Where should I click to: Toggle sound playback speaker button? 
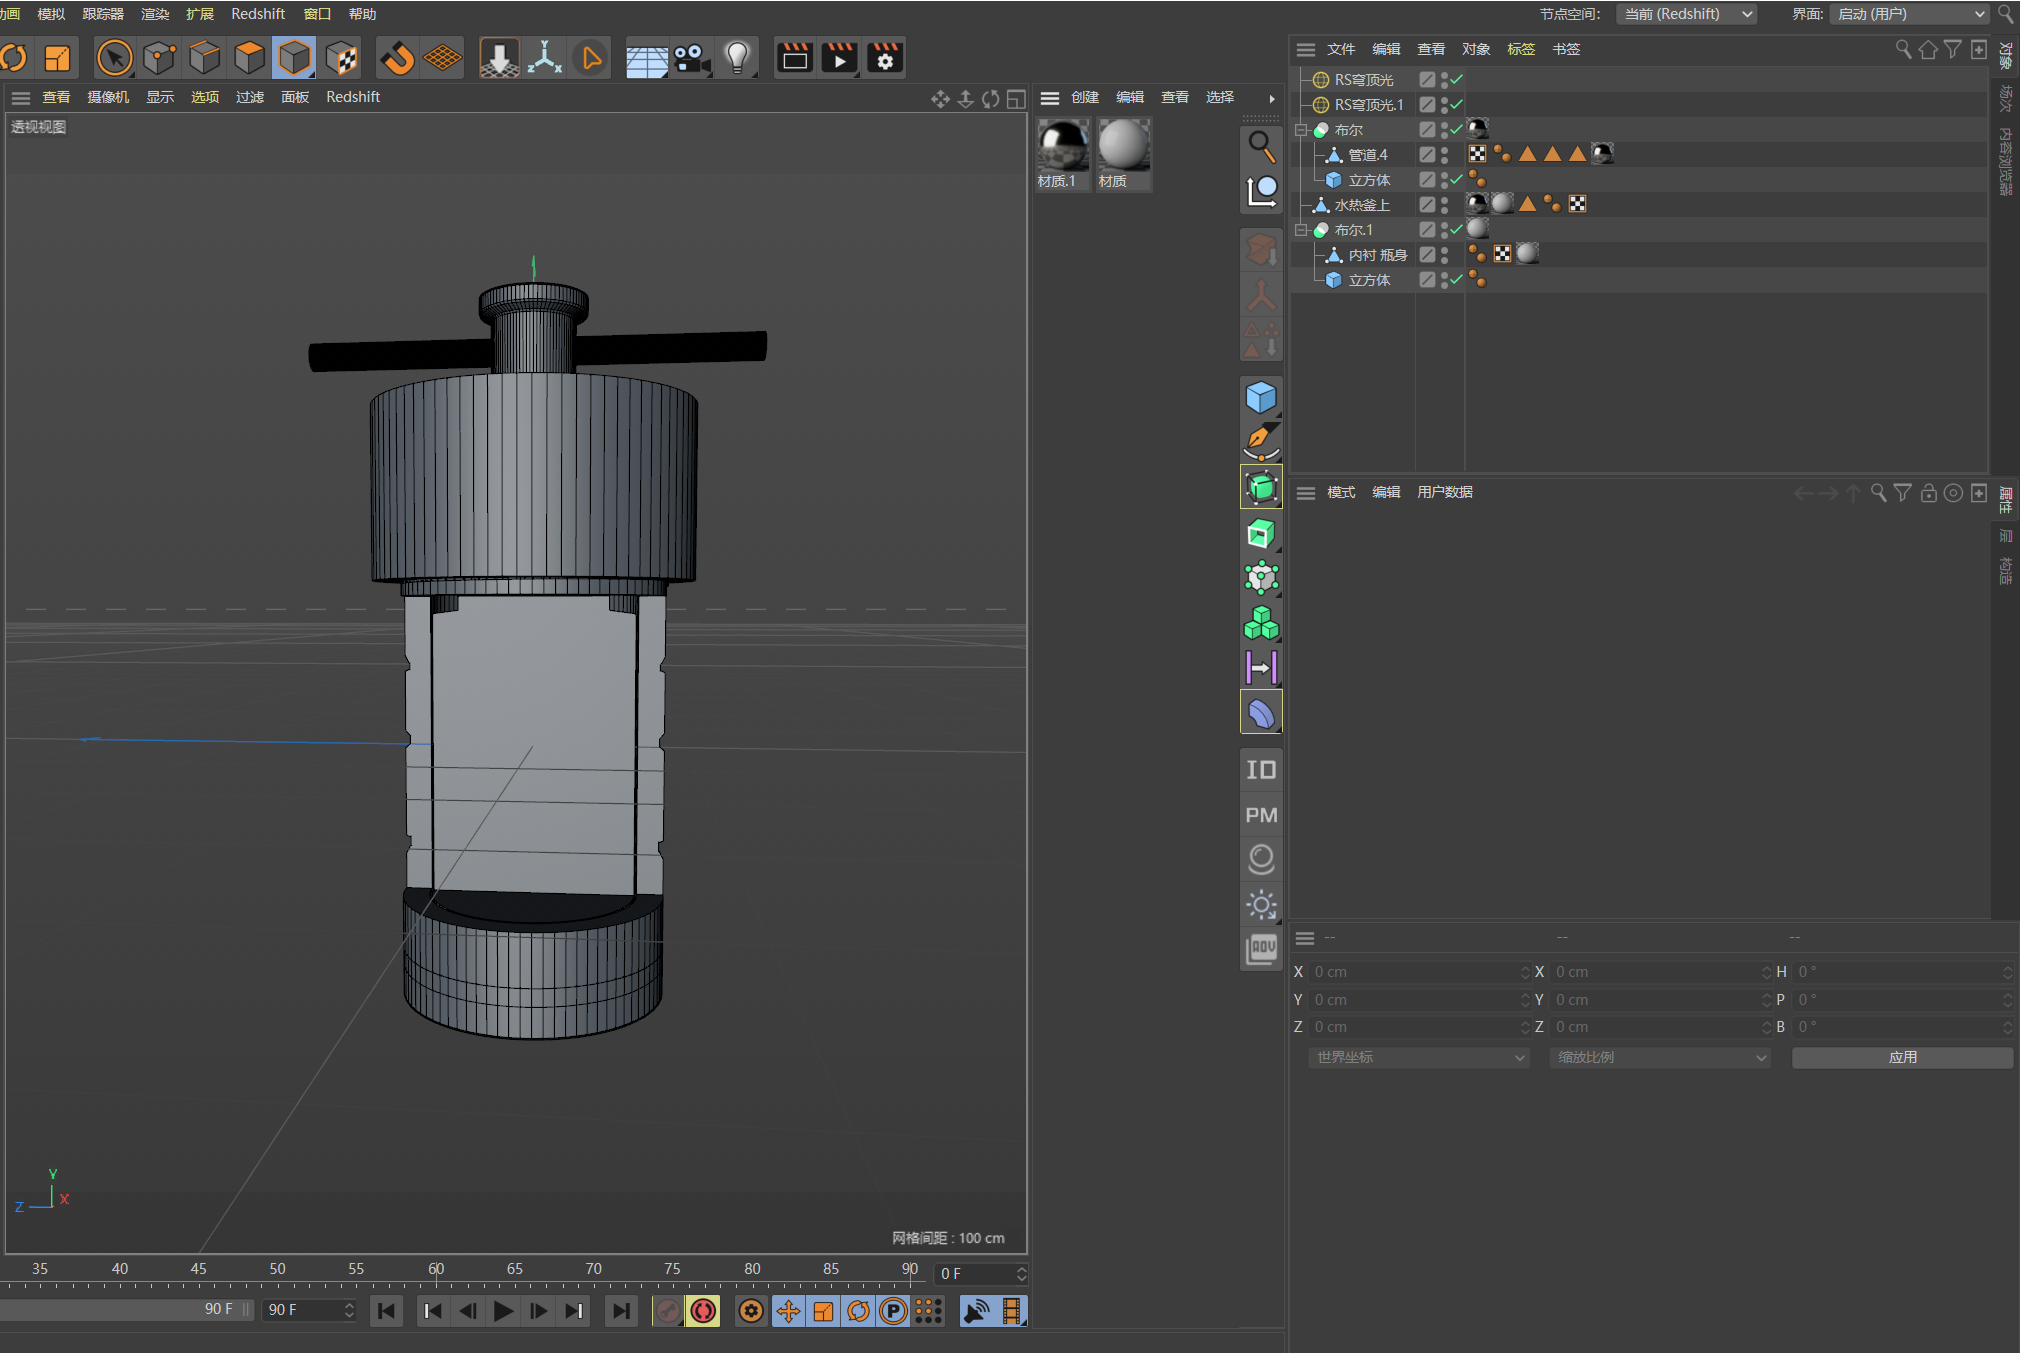point(976,1311)
